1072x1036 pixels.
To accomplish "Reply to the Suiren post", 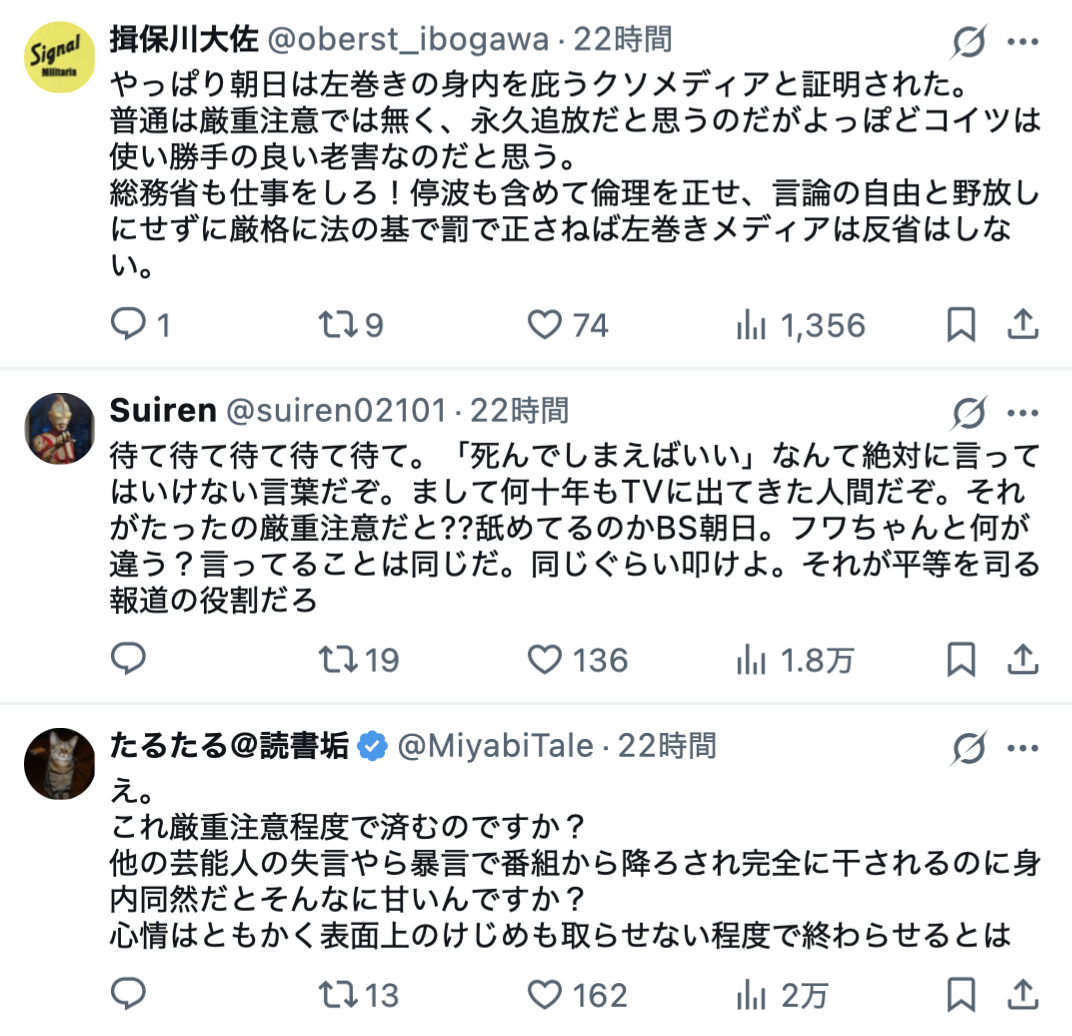I will [x=127, y=660].
